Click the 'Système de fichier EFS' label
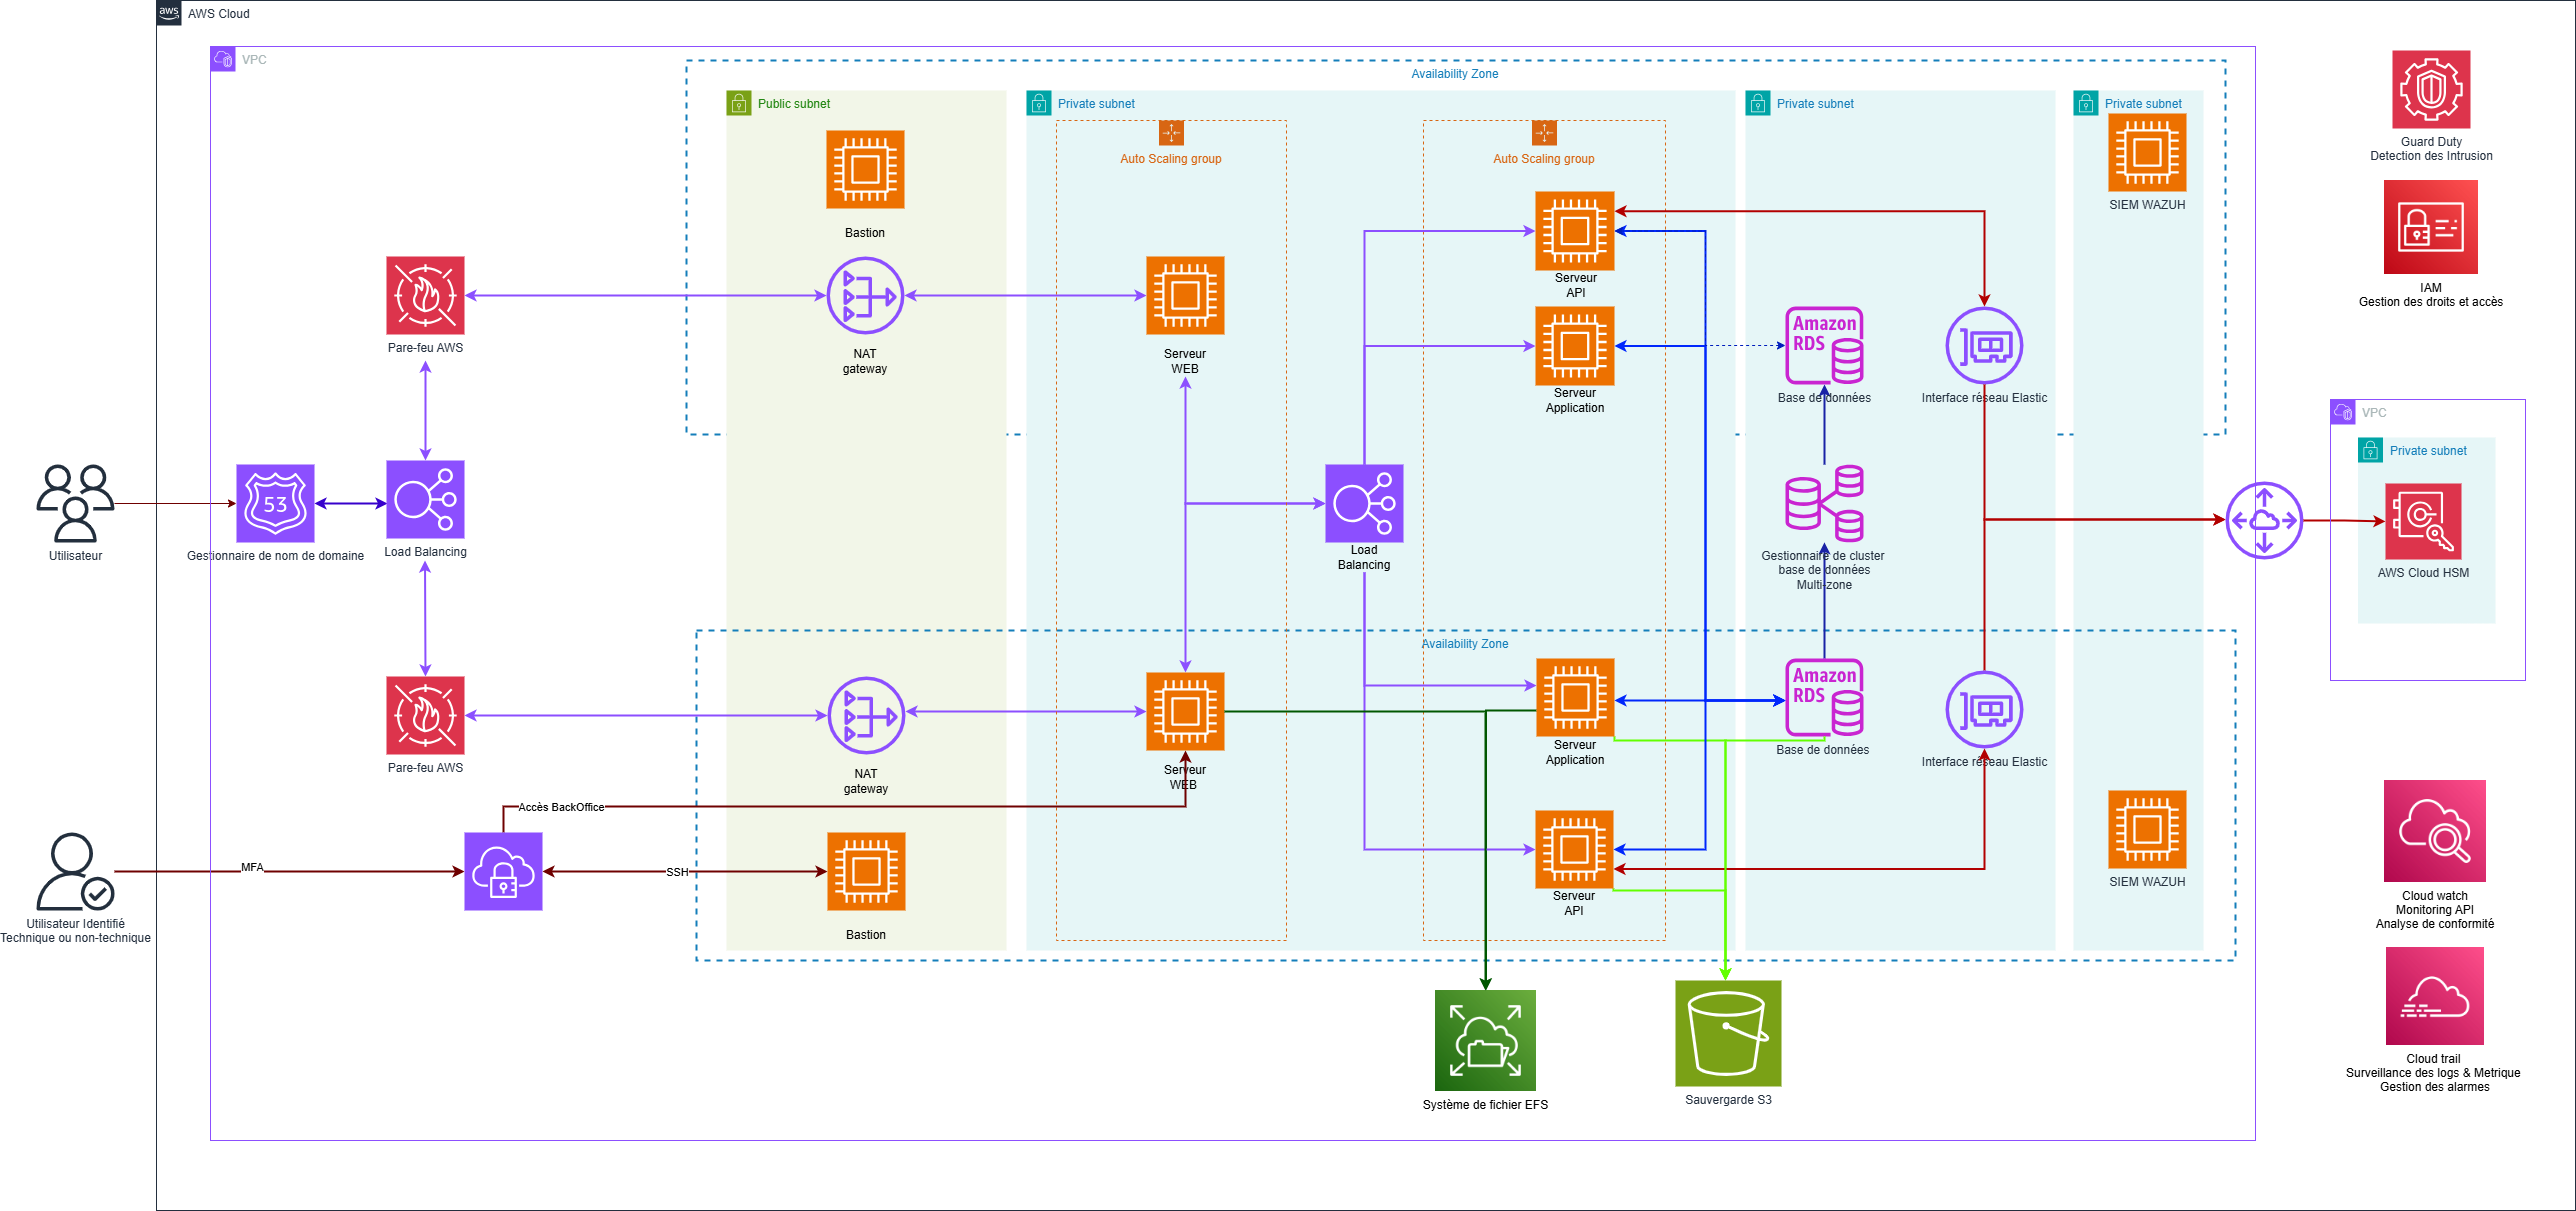 pos(1486,1105)
